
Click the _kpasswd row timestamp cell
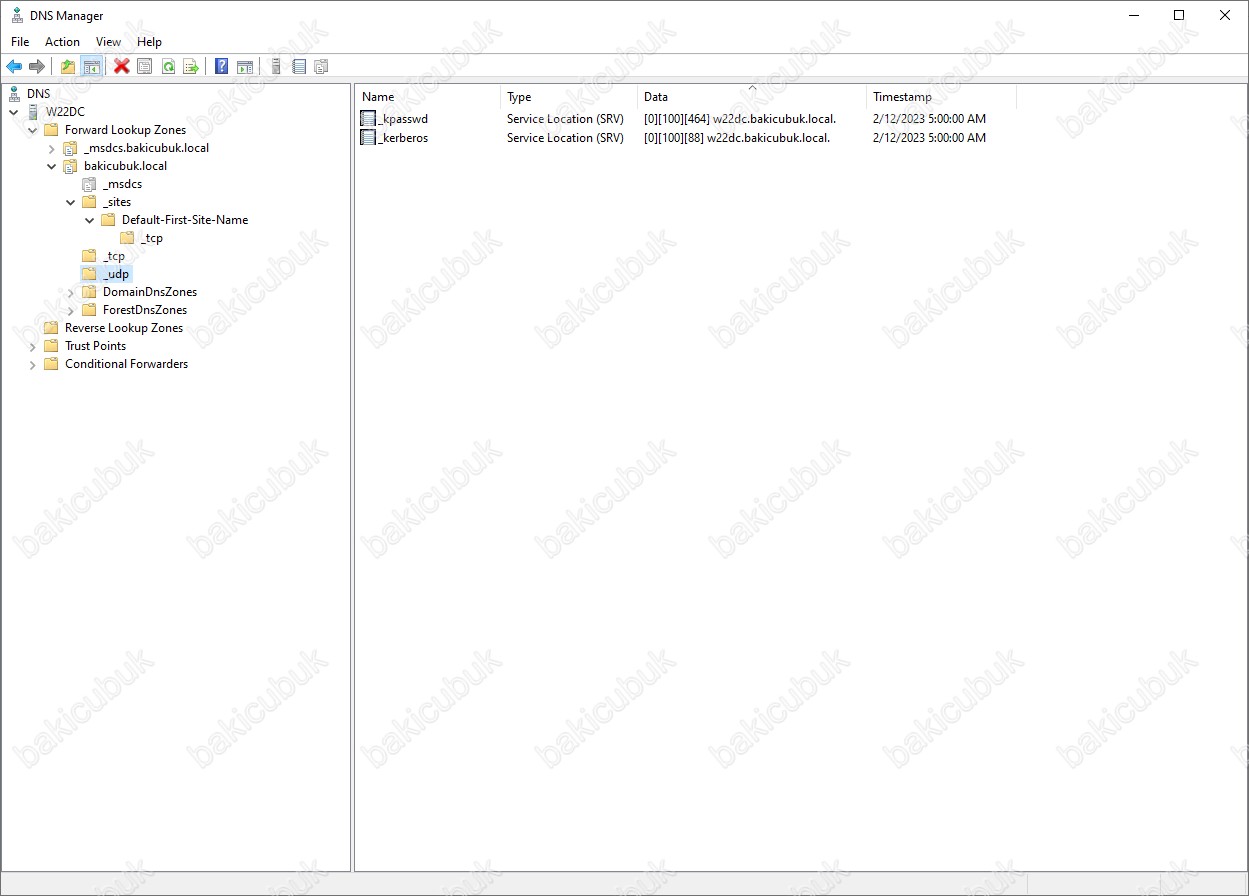click(x=929, y=119)
